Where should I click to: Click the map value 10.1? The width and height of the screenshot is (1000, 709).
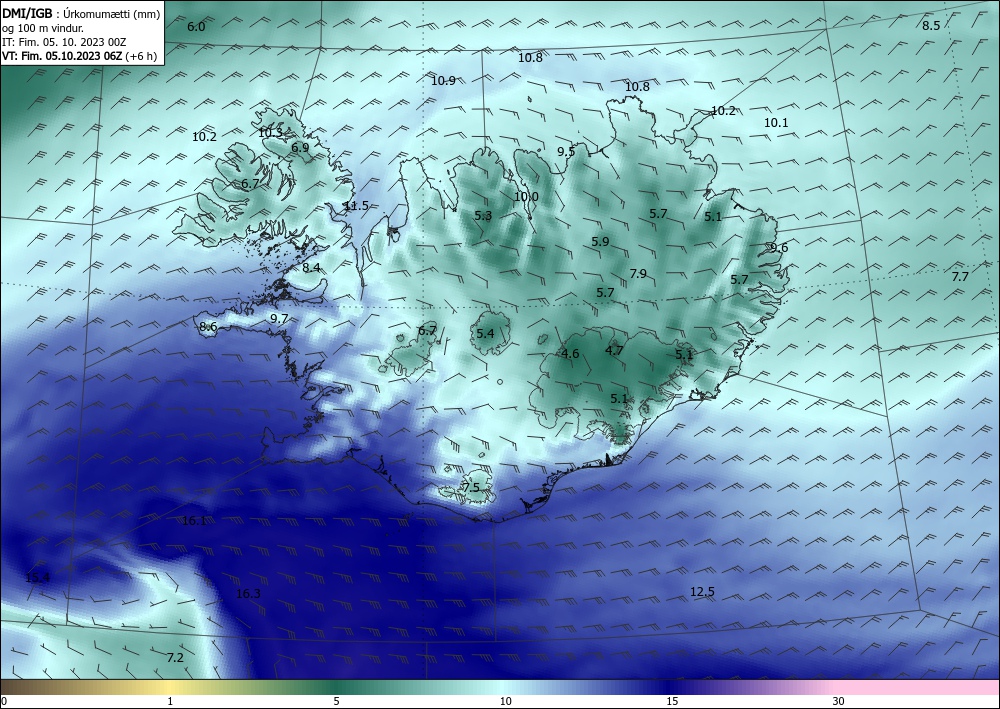click(776, 122)
